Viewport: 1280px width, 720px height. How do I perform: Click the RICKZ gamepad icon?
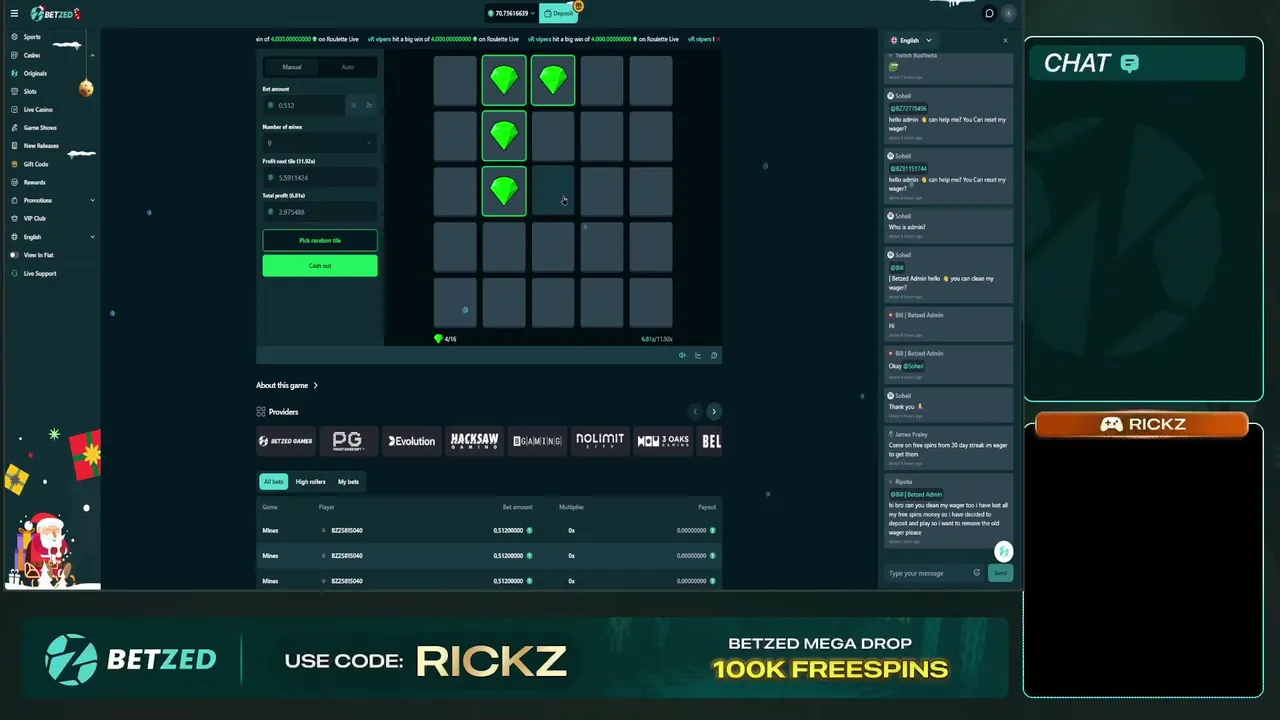click(x=1111, y=425)
